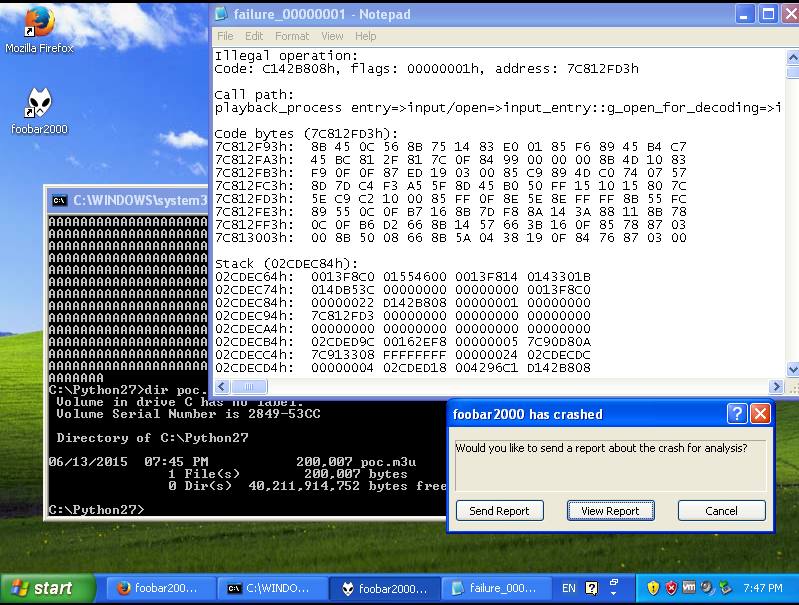Click the Notepad window title 'failure_00000001 - Notepad'
The height and width of the screenshot is (605, 799).
coord(322,14)
